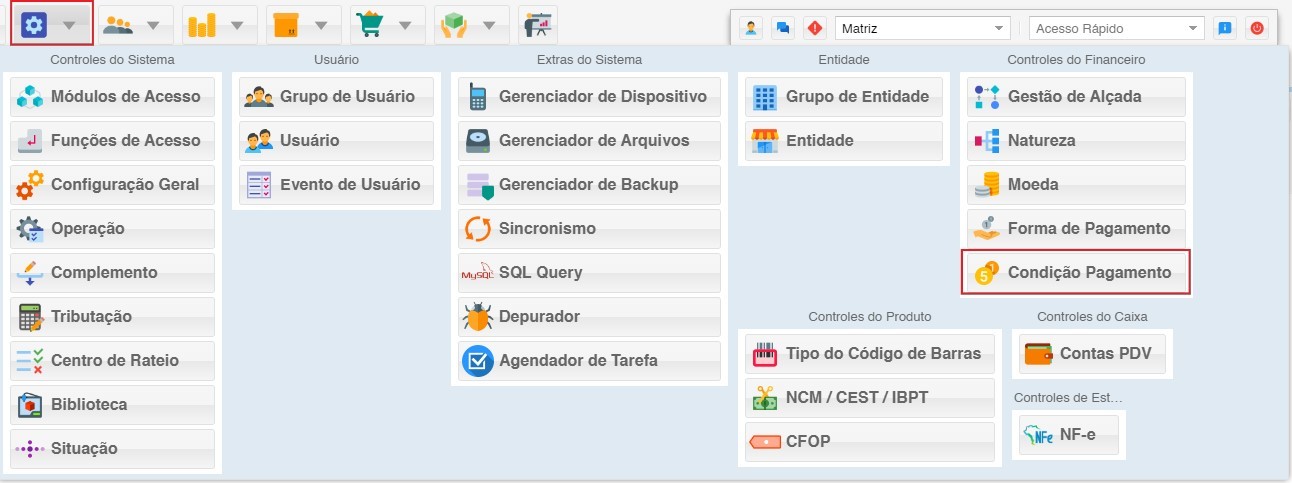Viewport: 1292px width, 483px height.
Task: Open the gear system settings menu
Action: 52,24
